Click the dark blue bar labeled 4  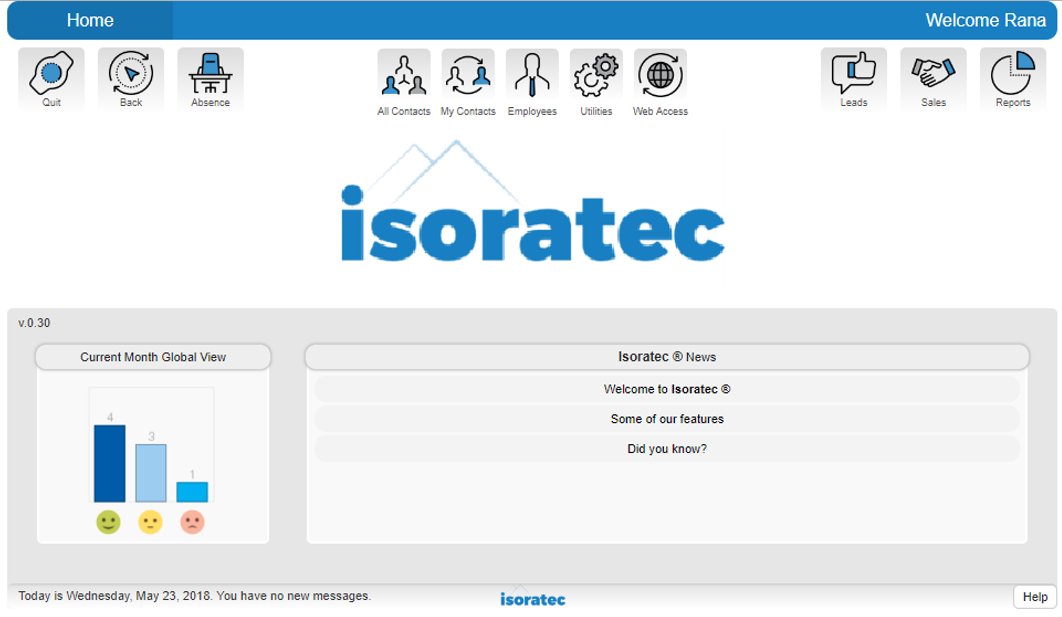[x=110, y=463]
